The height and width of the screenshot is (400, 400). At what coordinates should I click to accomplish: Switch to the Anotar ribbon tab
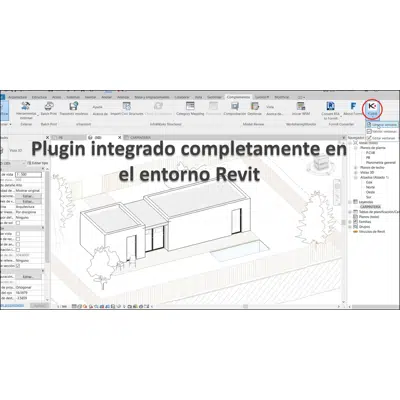[106, 97]
